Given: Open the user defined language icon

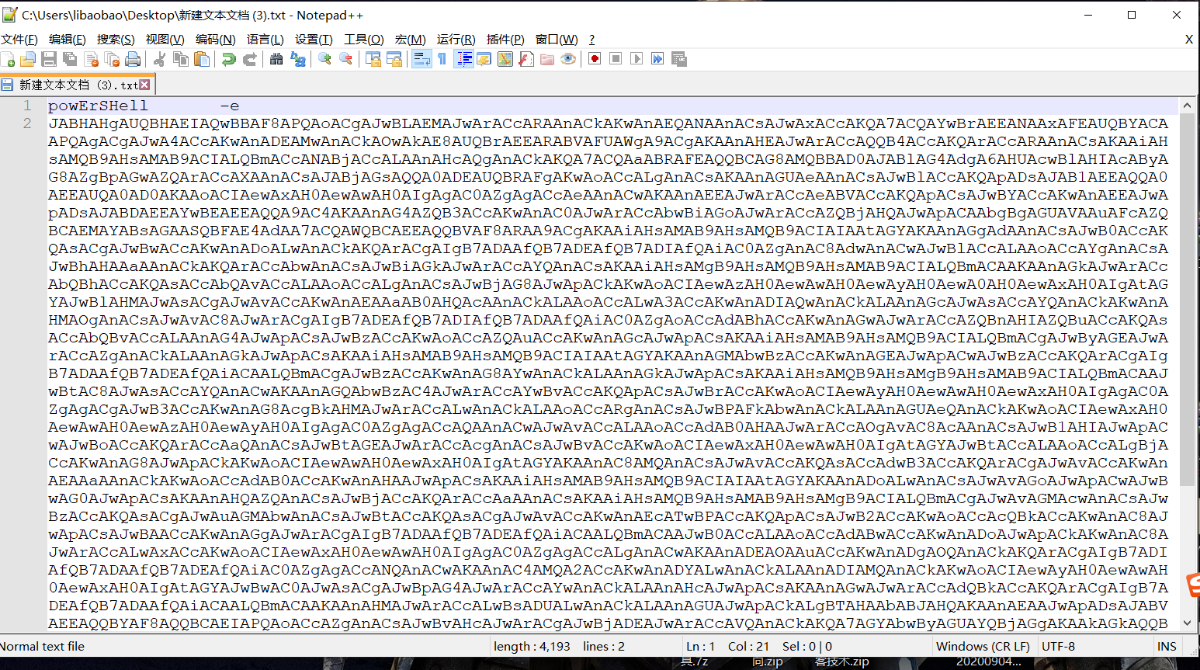Looking at the screenshot, I should point(484,59).
